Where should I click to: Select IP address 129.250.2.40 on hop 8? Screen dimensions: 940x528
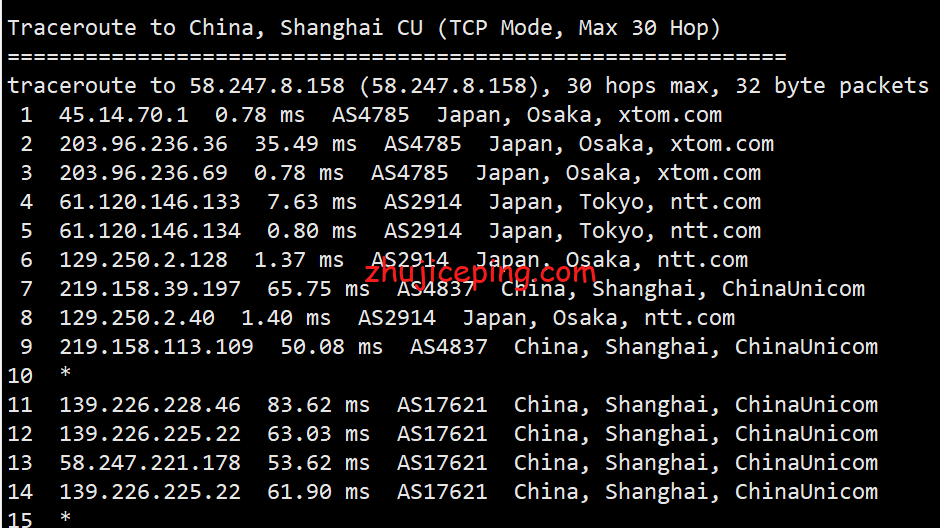click(137, 318)
